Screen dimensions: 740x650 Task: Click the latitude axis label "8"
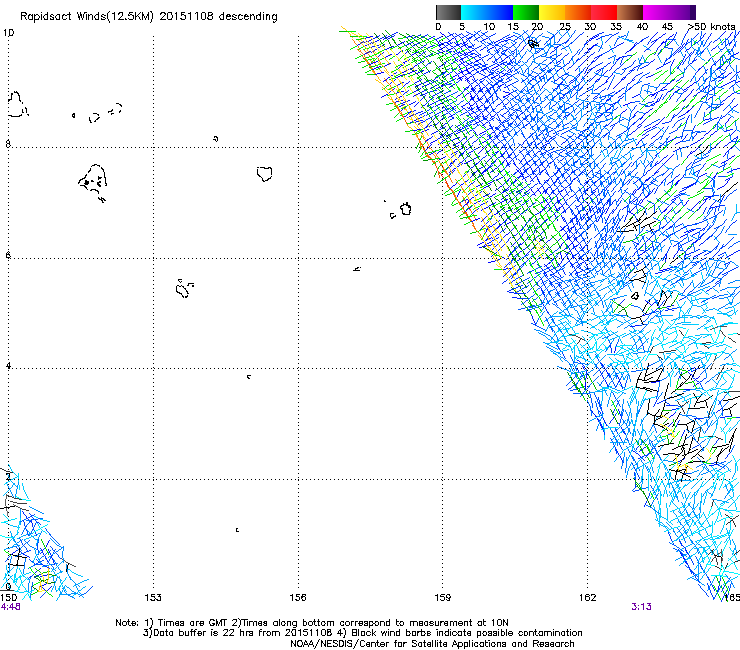point(8,144)
